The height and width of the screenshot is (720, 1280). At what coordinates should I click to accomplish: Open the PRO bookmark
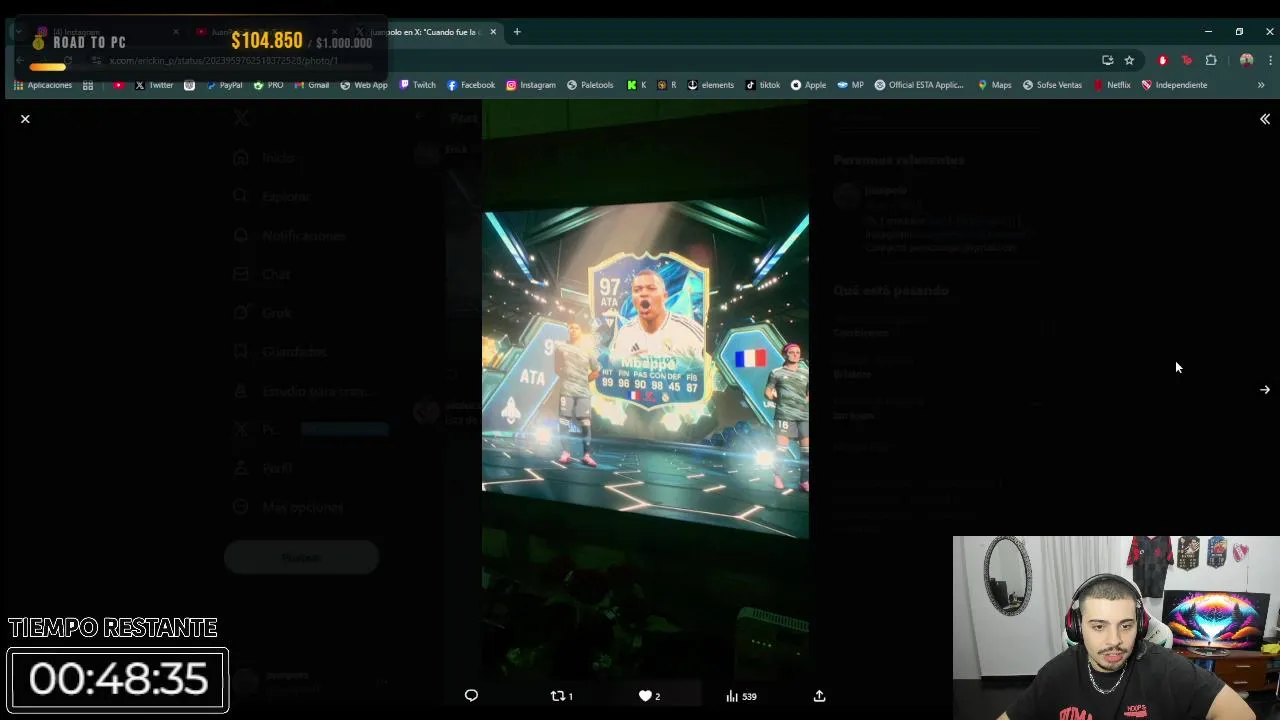click(268, 85)
